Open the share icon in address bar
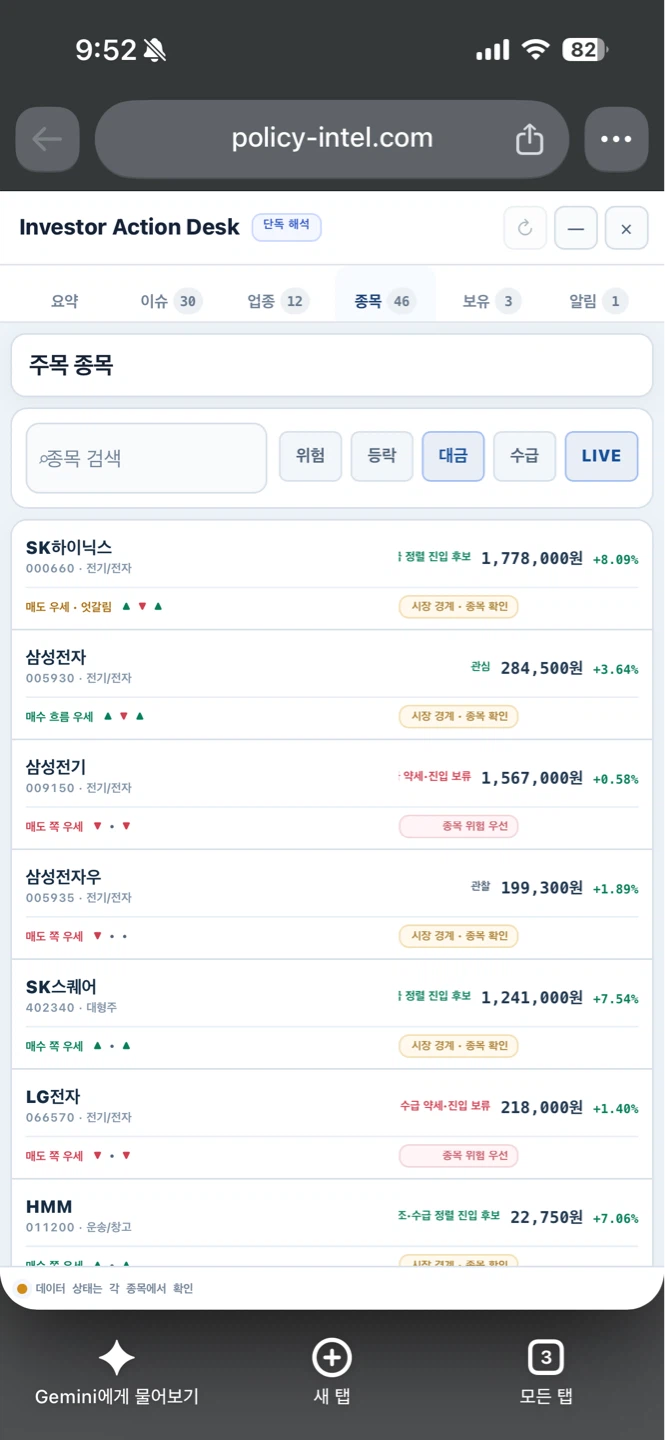Viewport: 665px width, 1440px height. point(529,139)
